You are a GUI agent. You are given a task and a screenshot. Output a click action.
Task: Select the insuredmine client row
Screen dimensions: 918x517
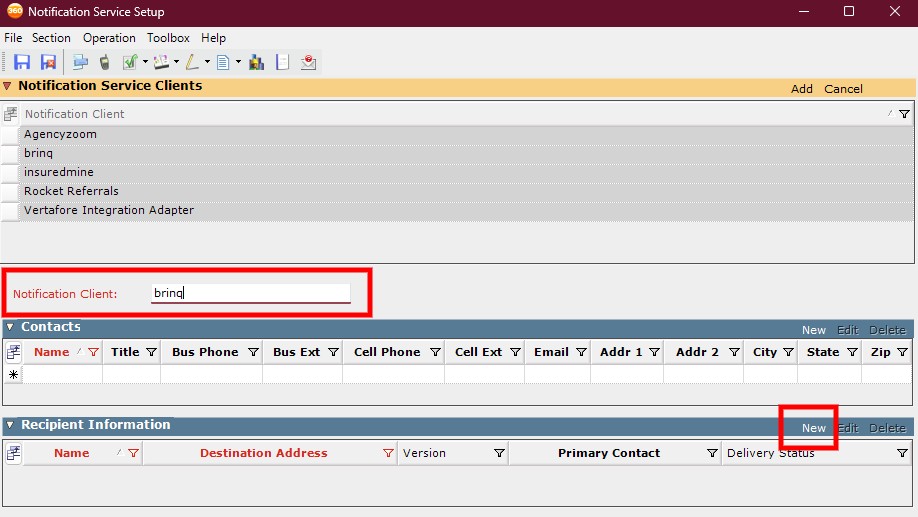pyautogui.click(x=59, y=172)
